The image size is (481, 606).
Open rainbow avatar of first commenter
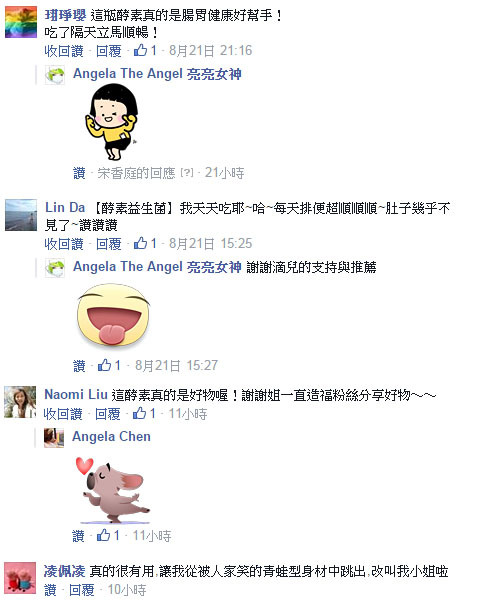point(21,22)
